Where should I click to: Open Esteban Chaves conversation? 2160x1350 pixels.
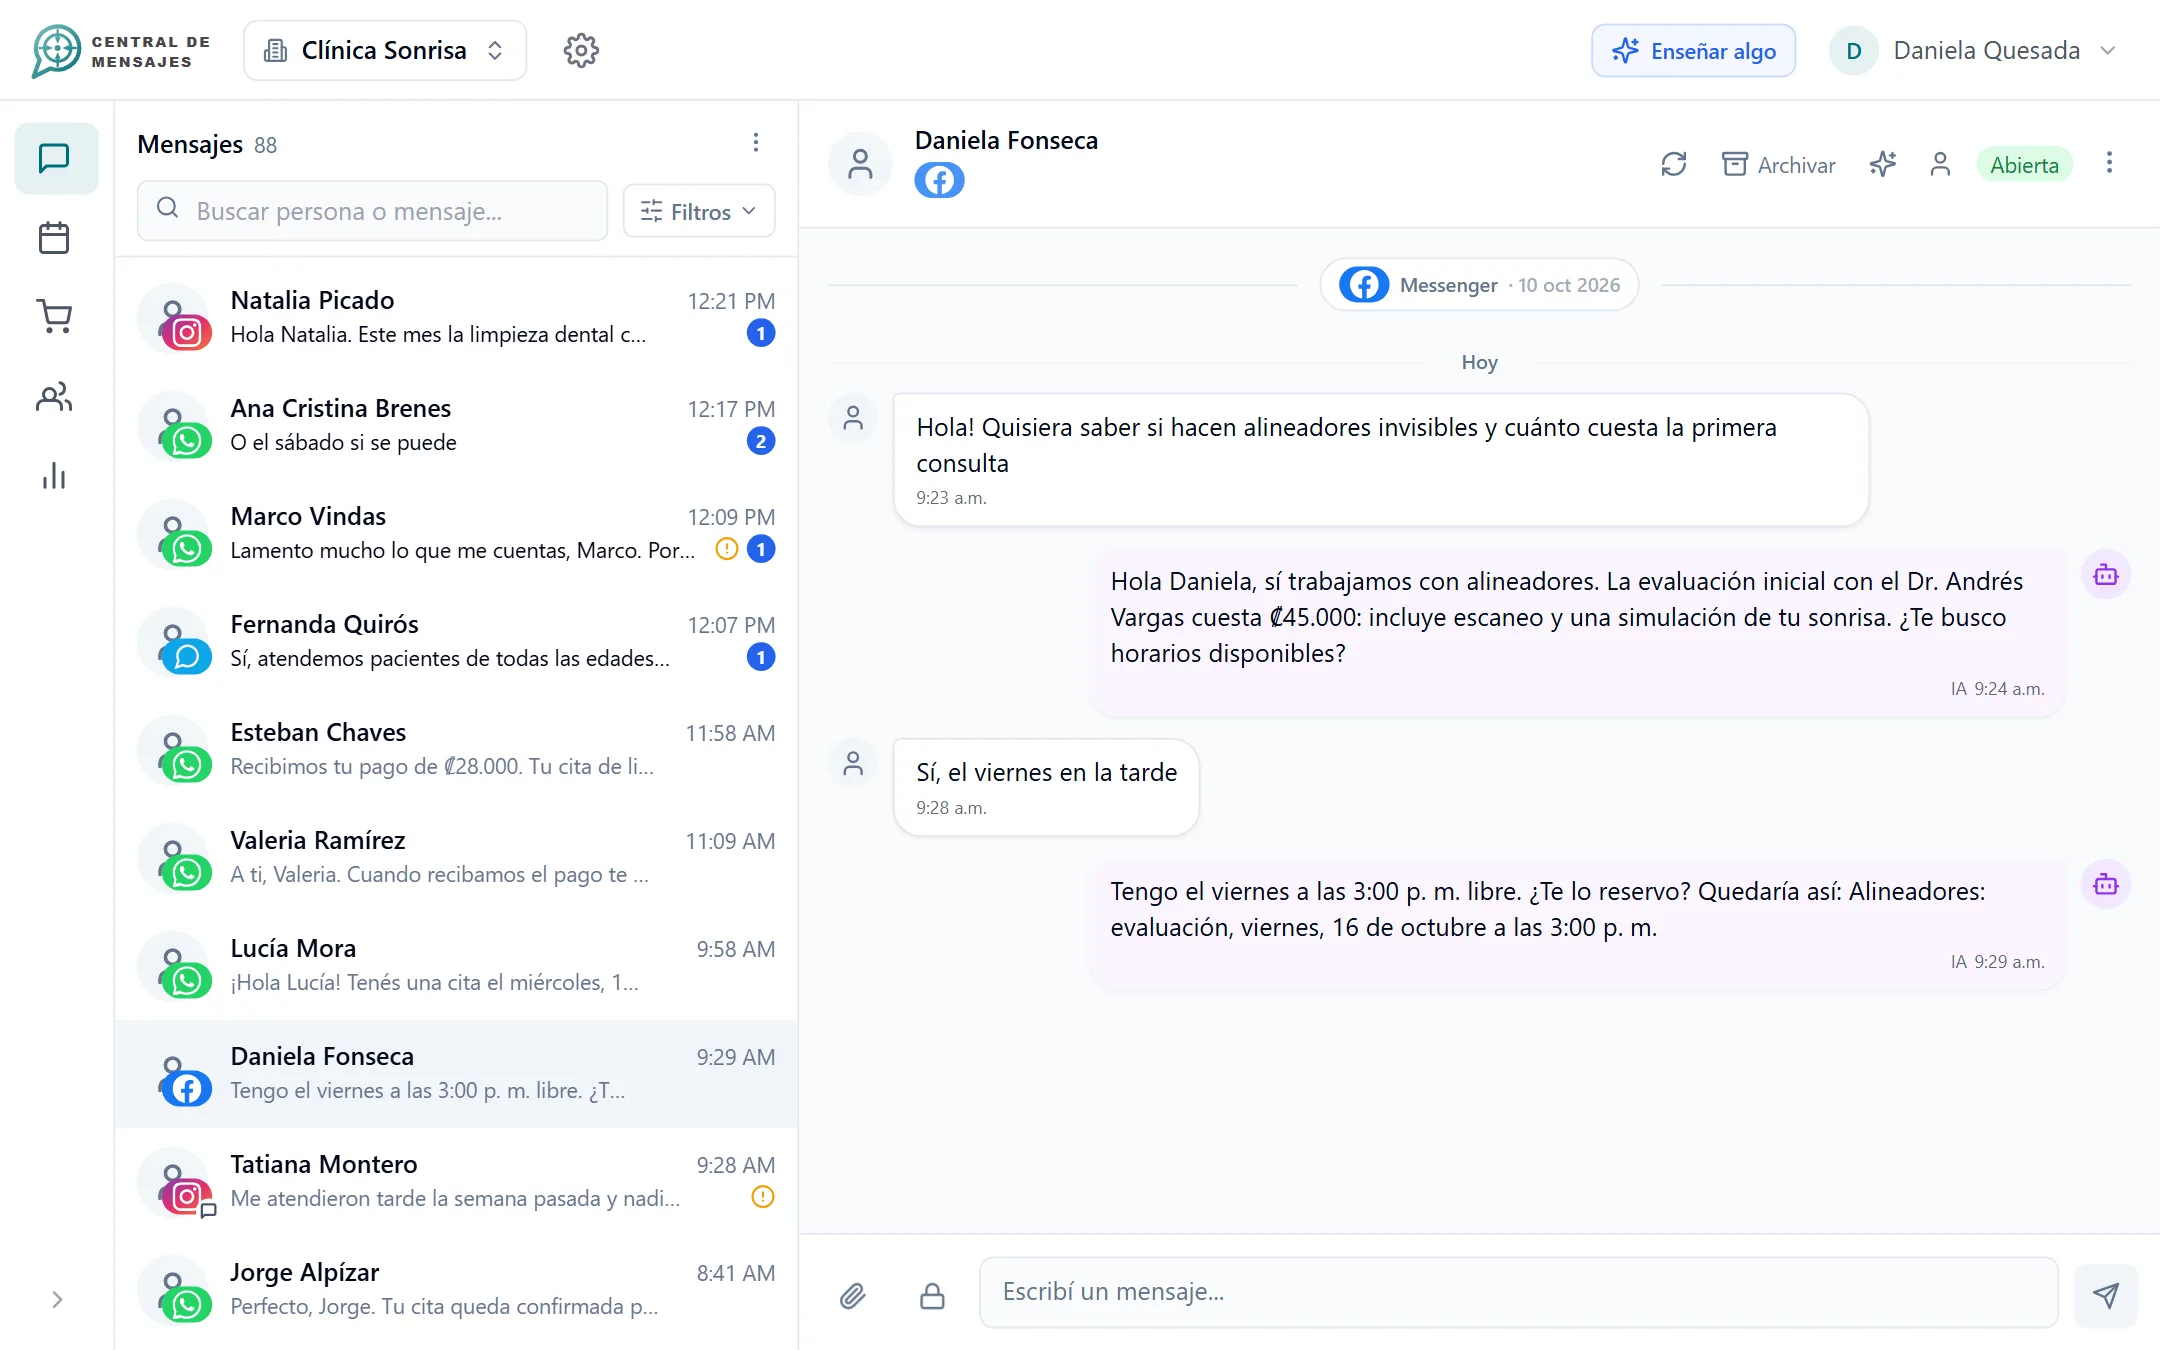click(456, 749)
